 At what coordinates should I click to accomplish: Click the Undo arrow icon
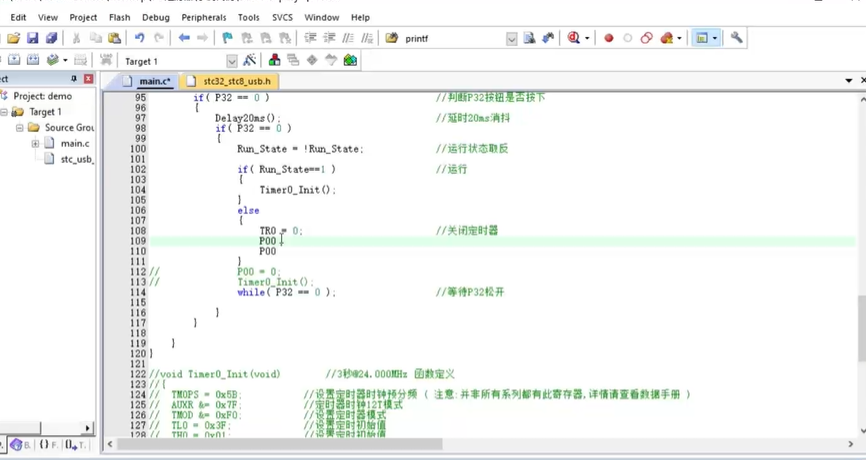(139, 38)
